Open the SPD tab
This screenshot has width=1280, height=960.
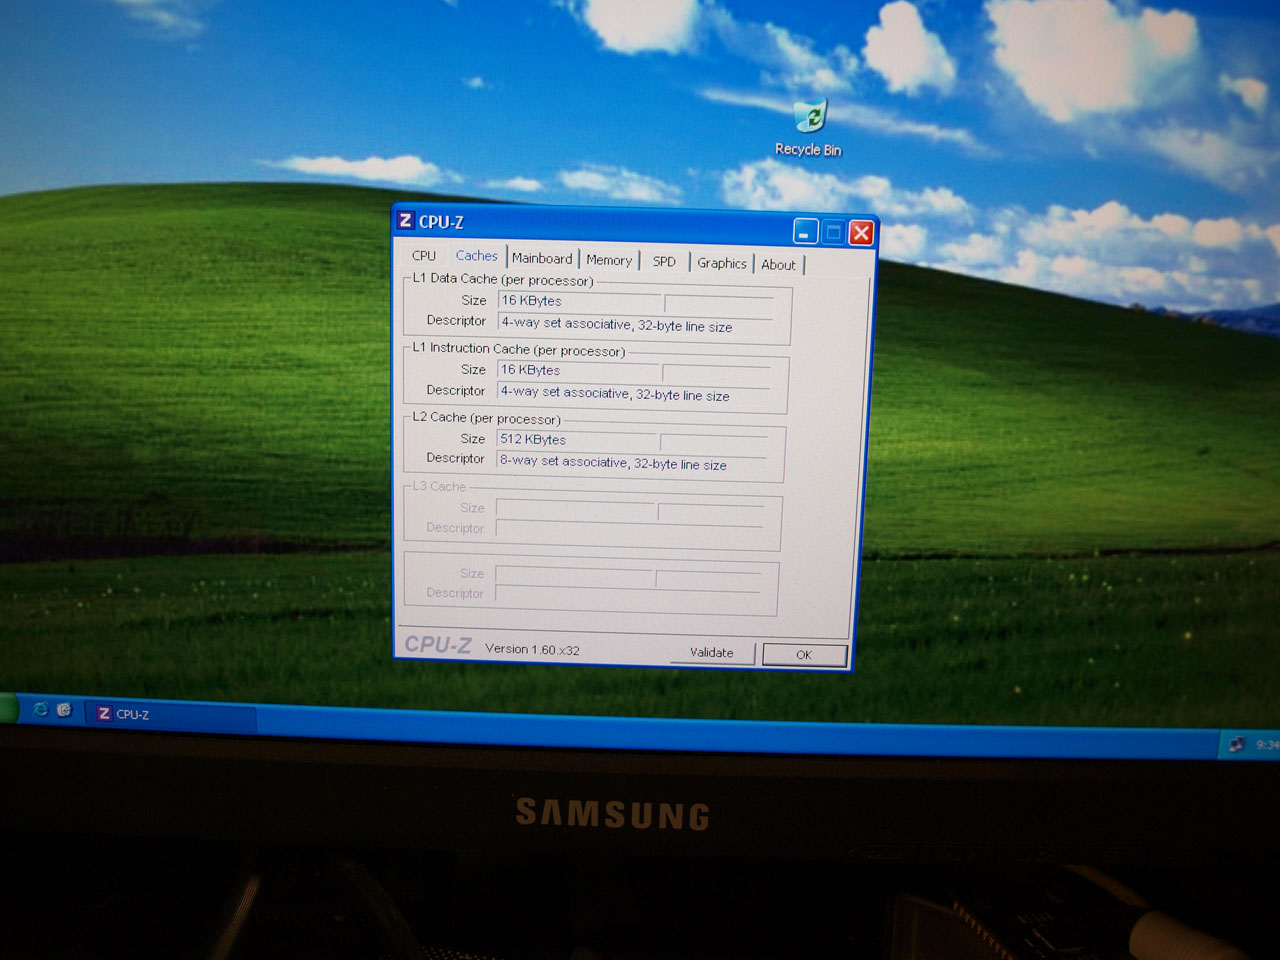tap(664, 262)
